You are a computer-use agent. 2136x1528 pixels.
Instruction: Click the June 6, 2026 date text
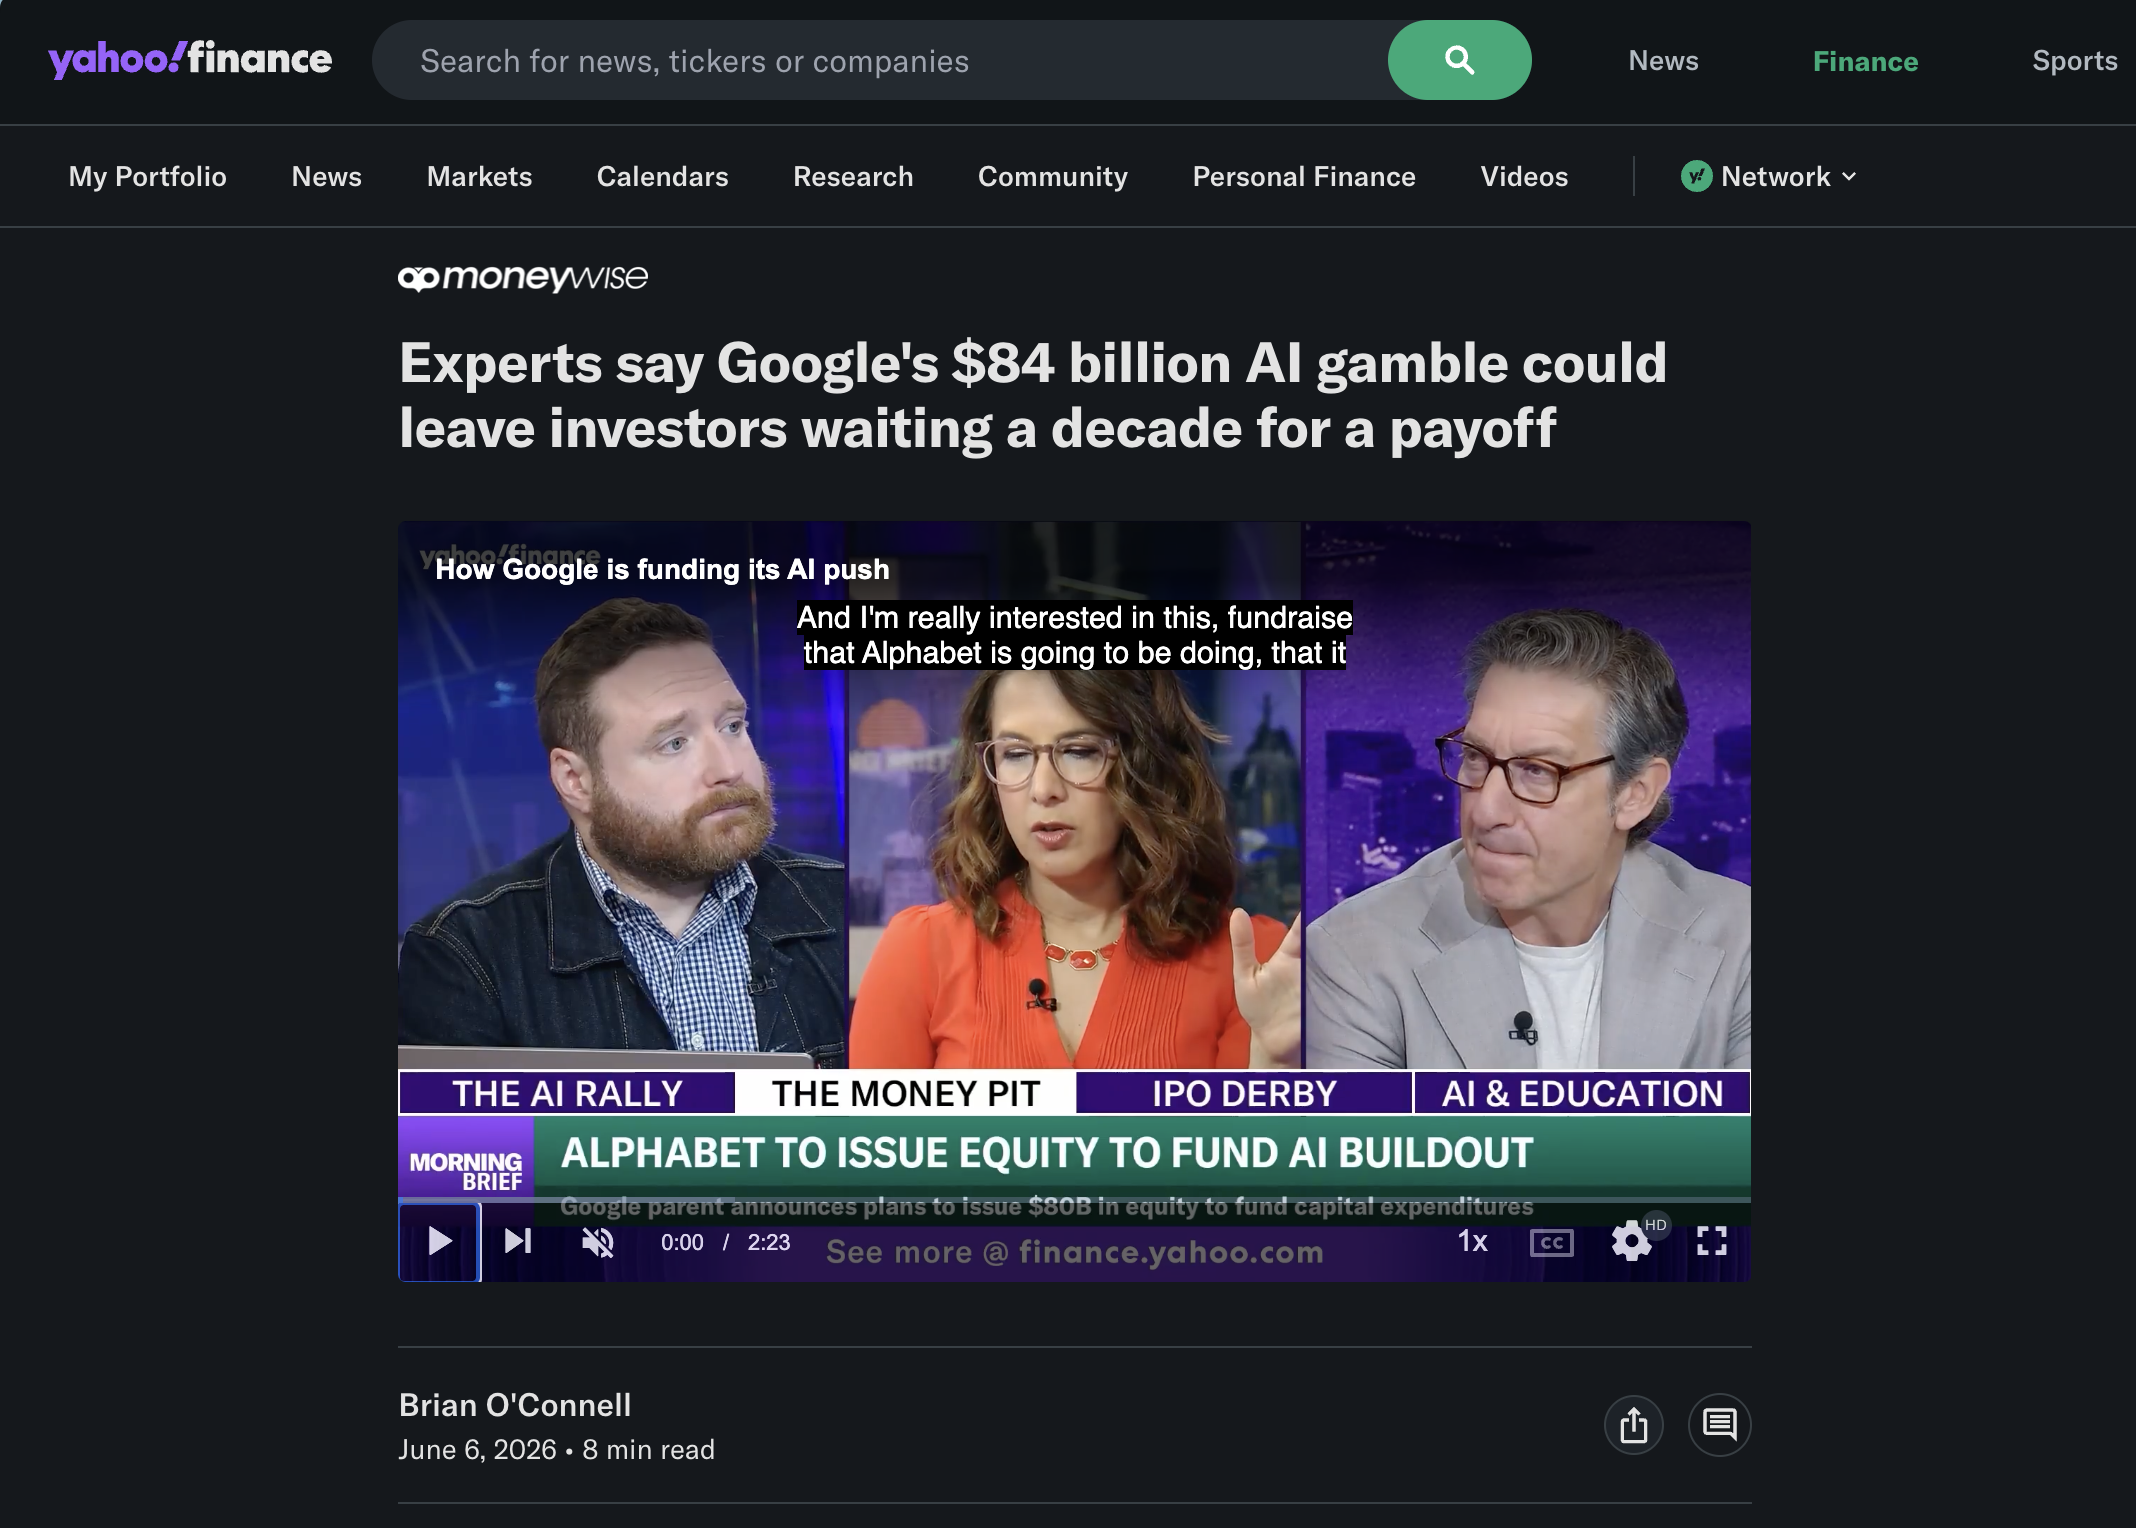pyautogui.click(x=477, y=1450)
